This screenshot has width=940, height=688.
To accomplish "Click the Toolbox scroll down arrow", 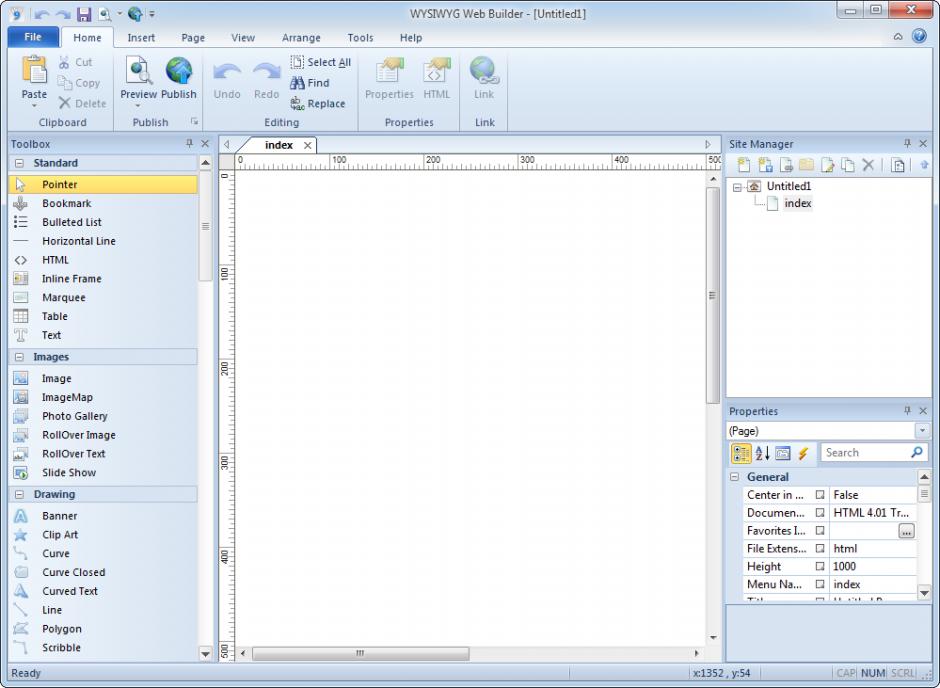I will 206,654.
